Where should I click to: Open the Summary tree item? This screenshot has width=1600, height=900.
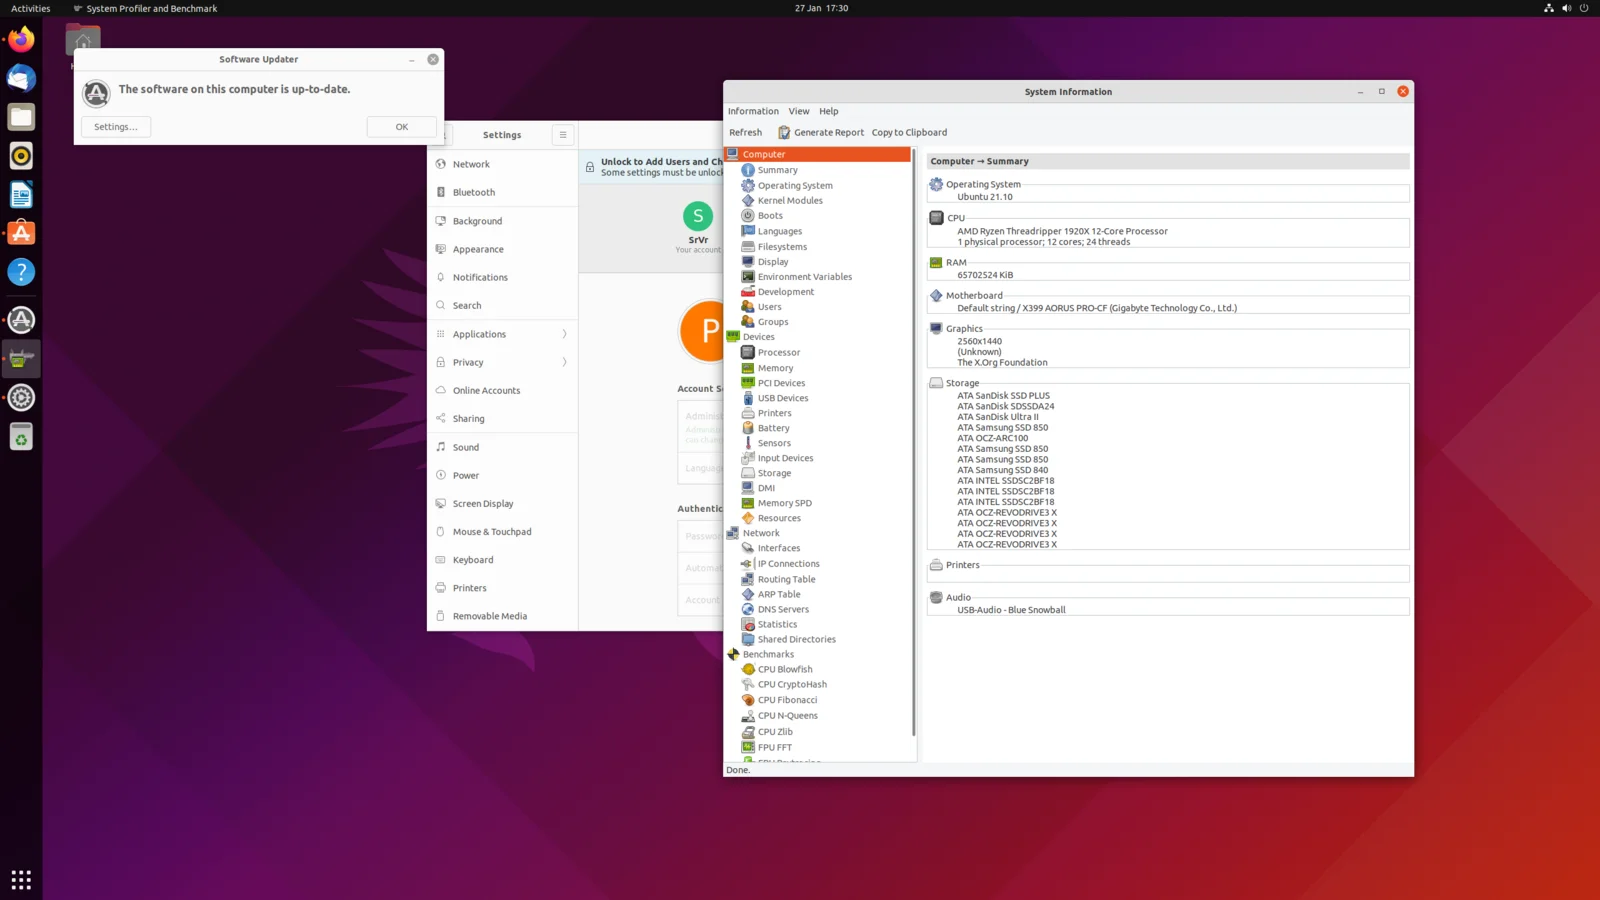click(777, 170)
